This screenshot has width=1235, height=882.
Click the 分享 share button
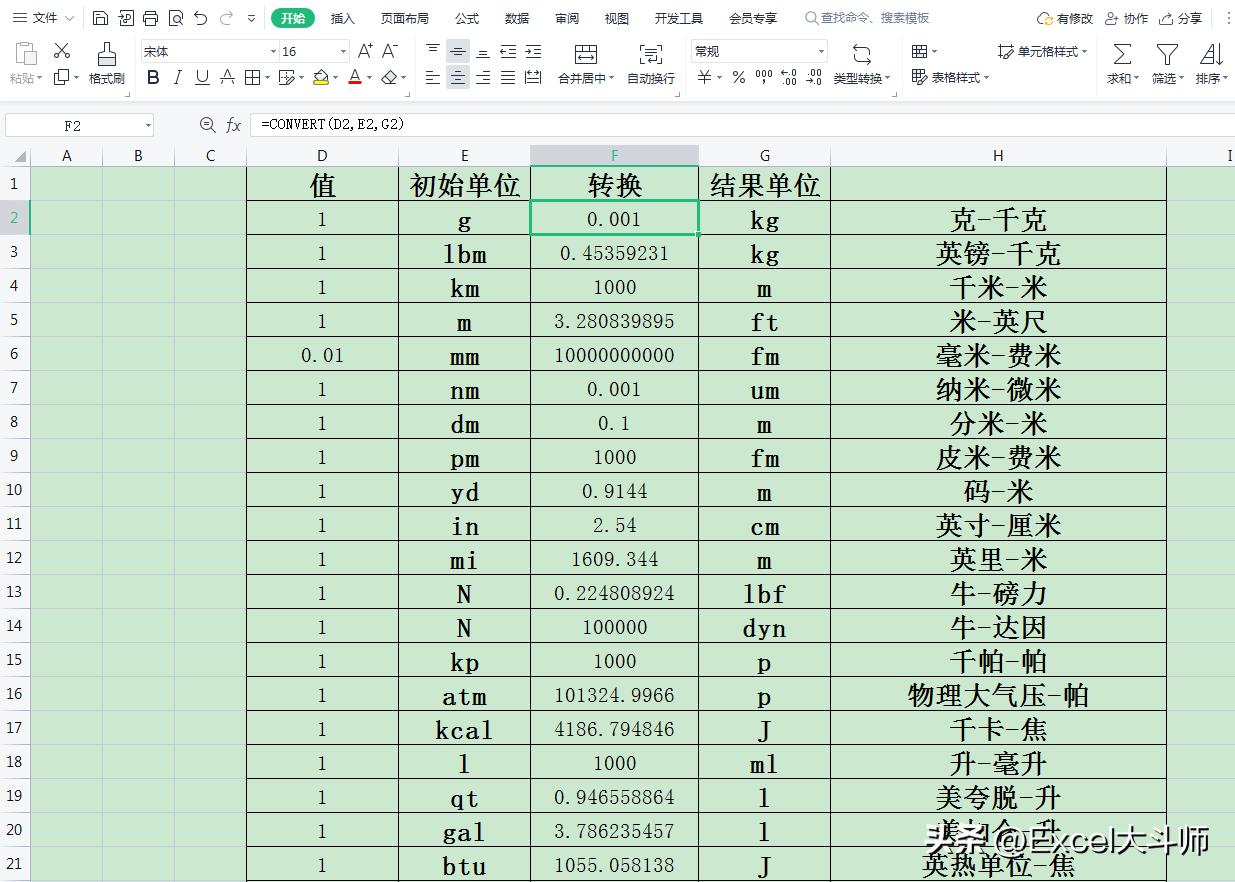click(x=1191, y=17)
